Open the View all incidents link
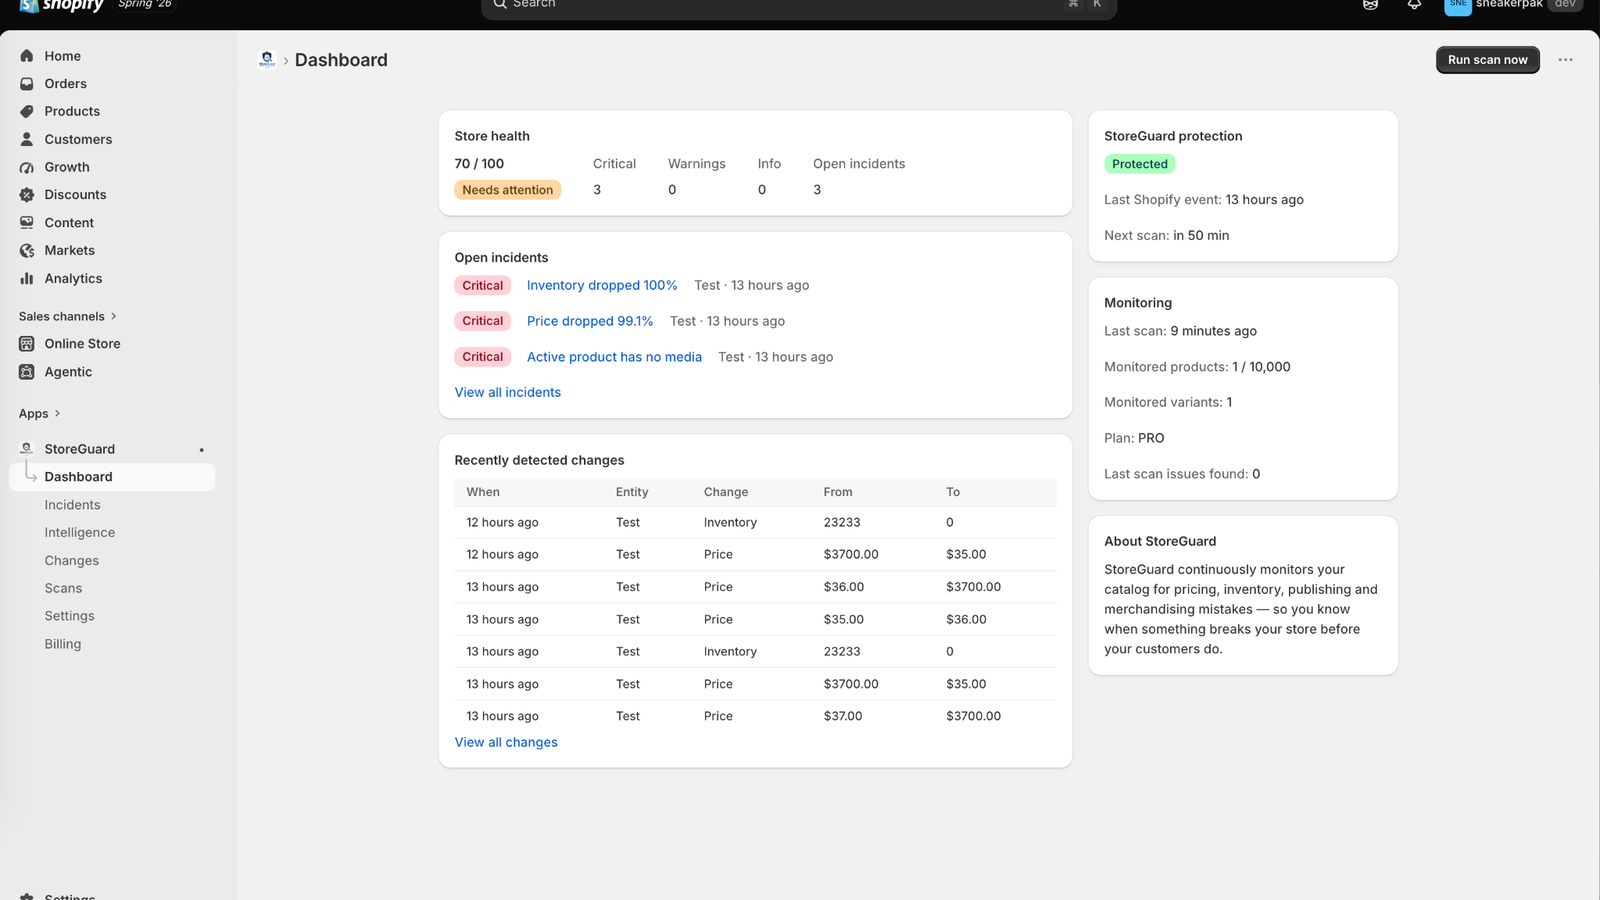The height and width of the screenshot is (900, 1600). tap(507, 392)
